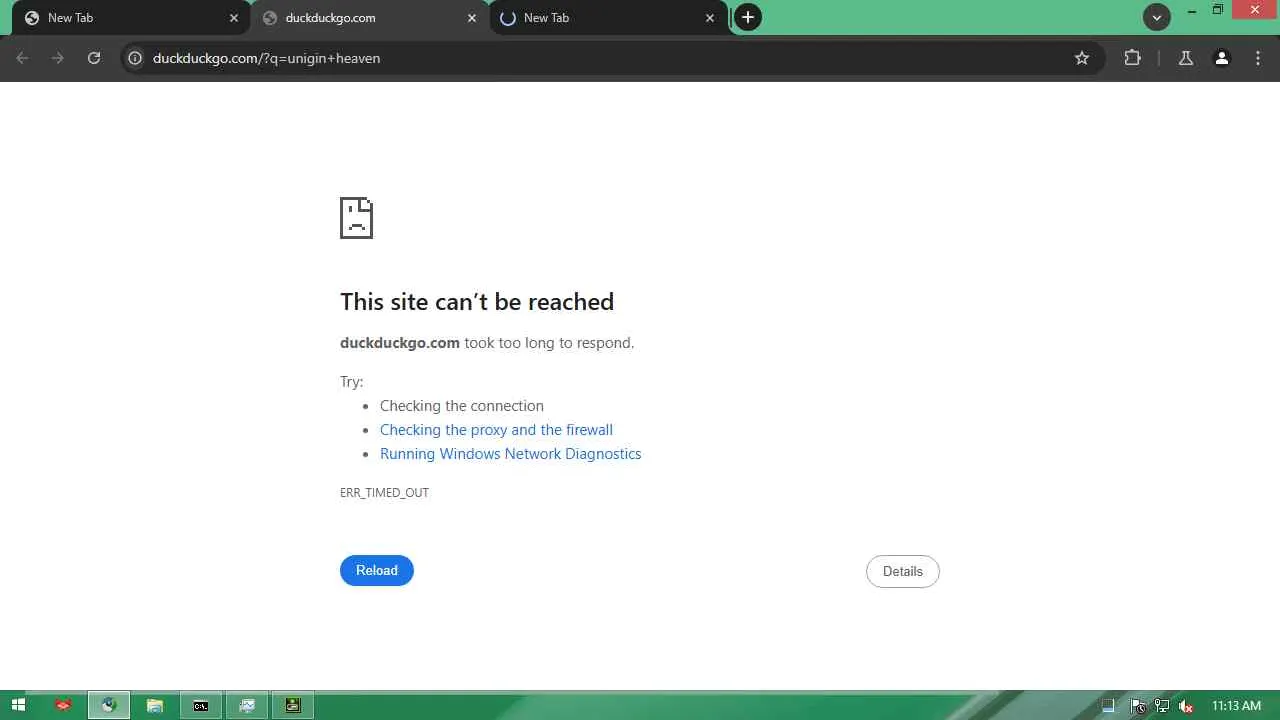Open the Chrome taskbar icon
This screenshot has height=720, width=1280.
[109, 705]
